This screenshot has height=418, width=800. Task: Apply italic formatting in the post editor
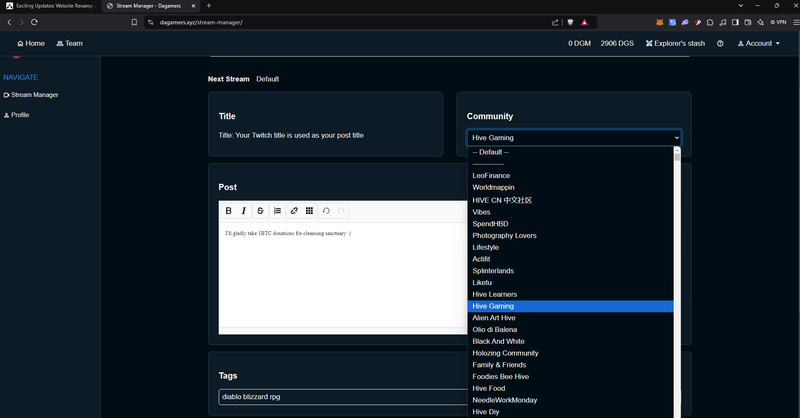click(x=244, y=211)
